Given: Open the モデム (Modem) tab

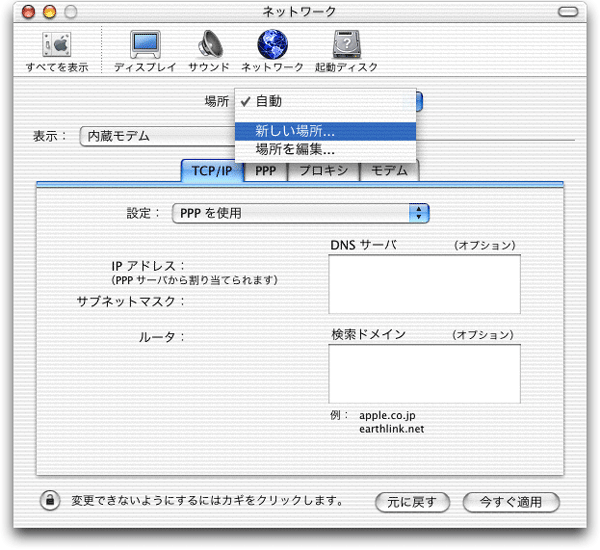Looking at the screenshot, I should coord(389,170).
